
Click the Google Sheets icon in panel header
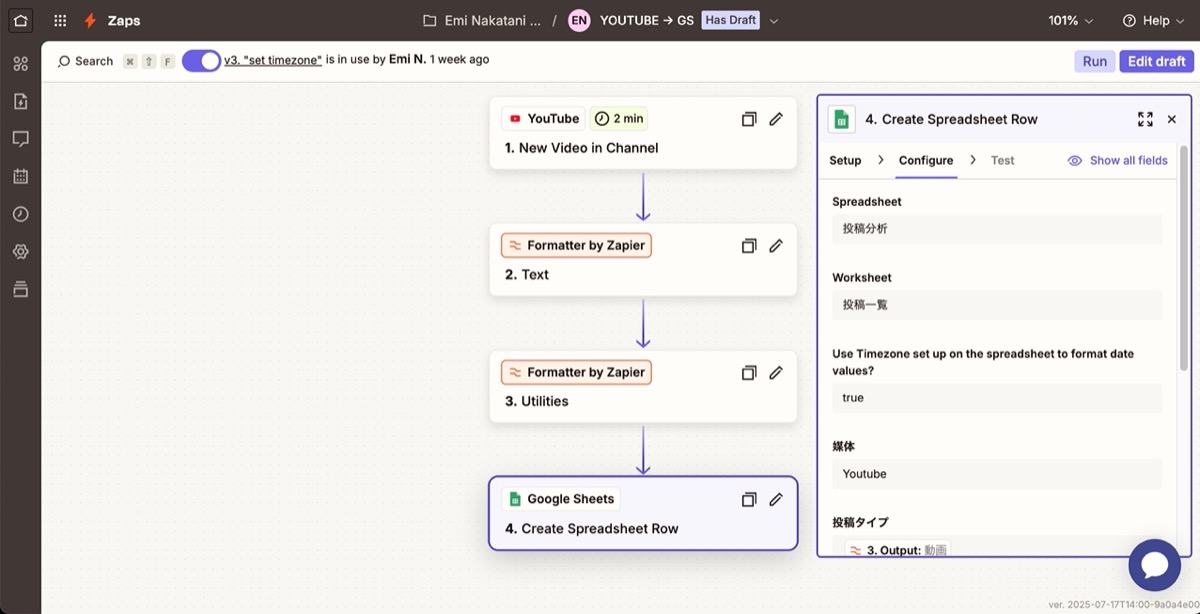[x=842, y=120]
